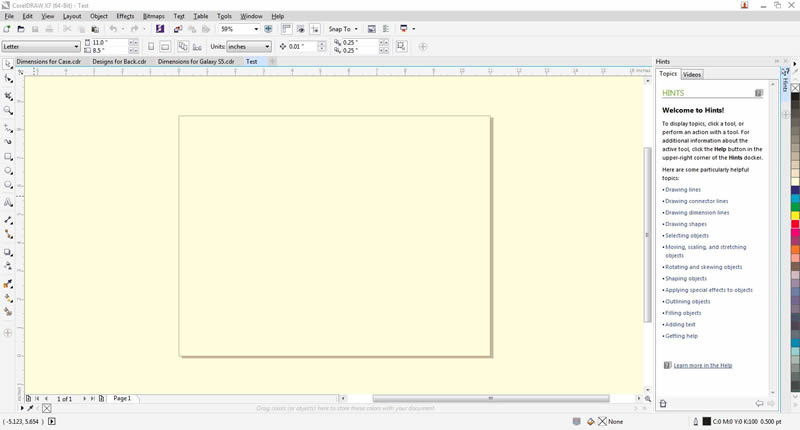Open 'Getting help' hint topic
800x430 pixels.
(681, 336)
